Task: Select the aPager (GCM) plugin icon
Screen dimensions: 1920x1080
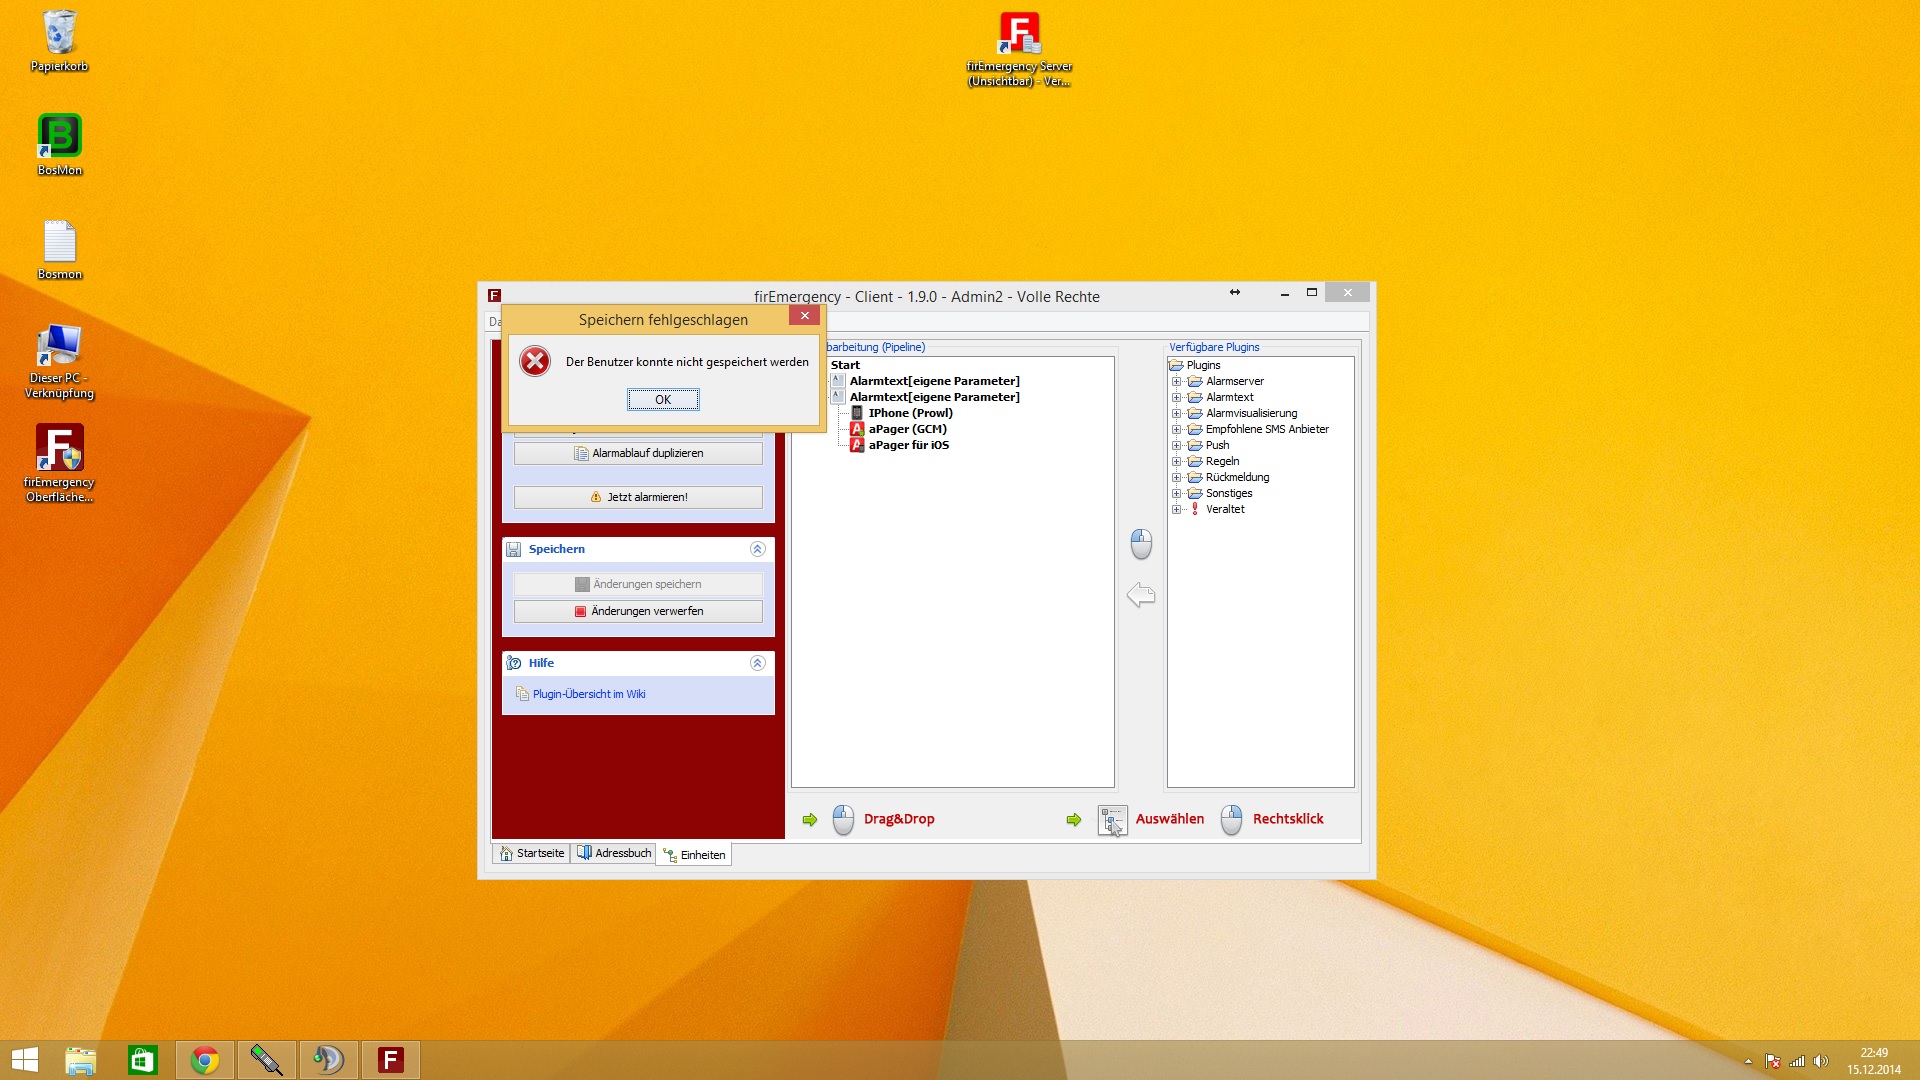Action: [x=857, y=429]
